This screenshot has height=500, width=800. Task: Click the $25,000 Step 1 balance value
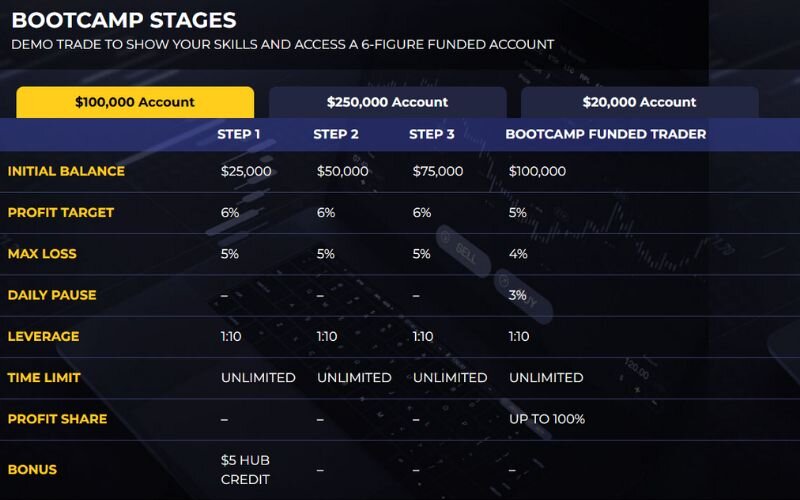(x=246, y=171)
